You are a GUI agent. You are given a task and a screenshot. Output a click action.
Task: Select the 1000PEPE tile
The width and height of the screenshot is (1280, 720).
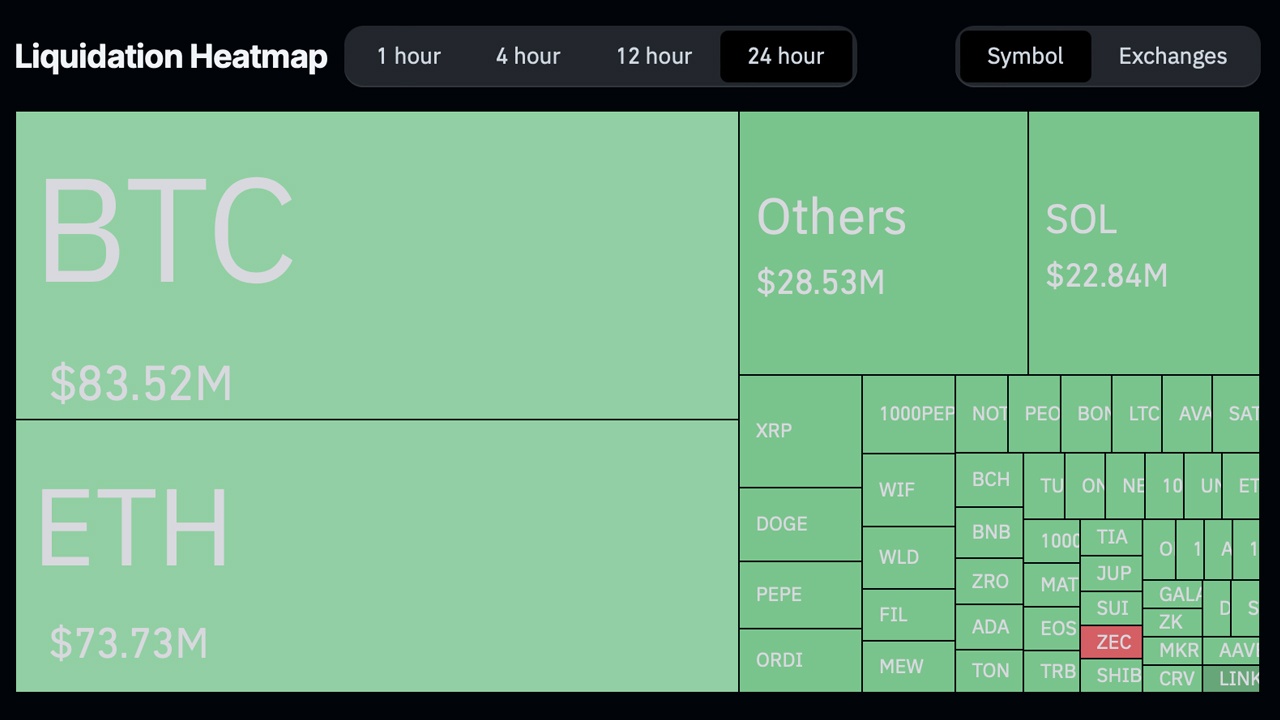(908, 414)
